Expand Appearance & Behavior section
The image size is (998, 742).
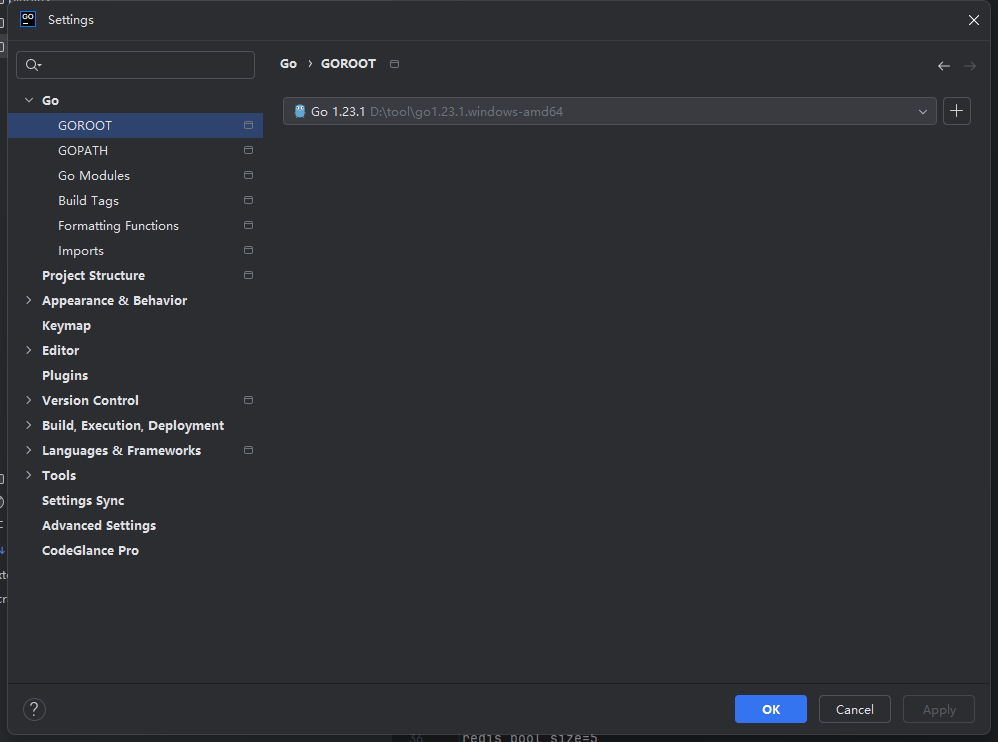click(29, 300)
